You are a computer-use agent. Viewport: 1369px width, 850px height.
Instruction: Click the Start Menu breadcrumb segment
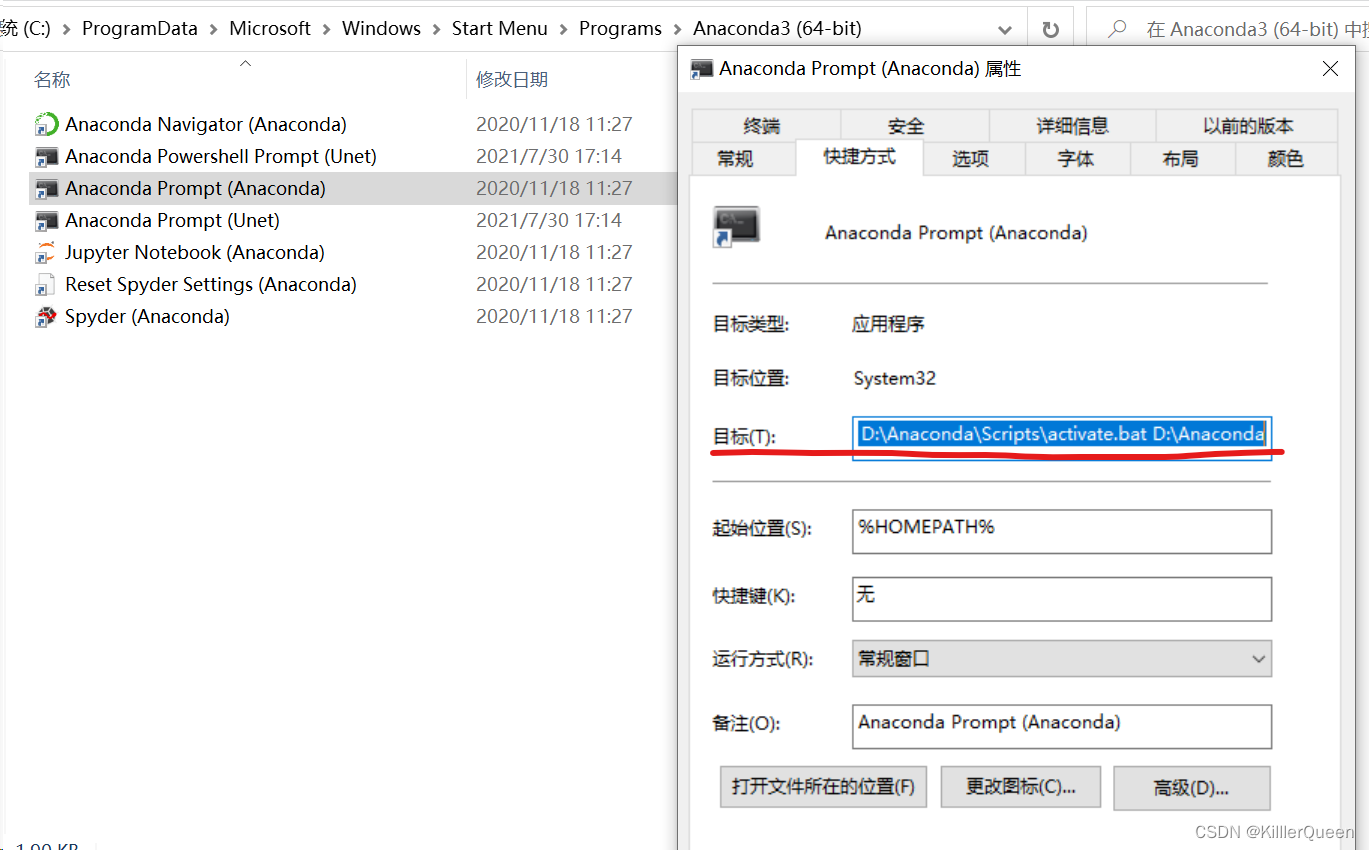pyautogui.click(x=500, y=29)
